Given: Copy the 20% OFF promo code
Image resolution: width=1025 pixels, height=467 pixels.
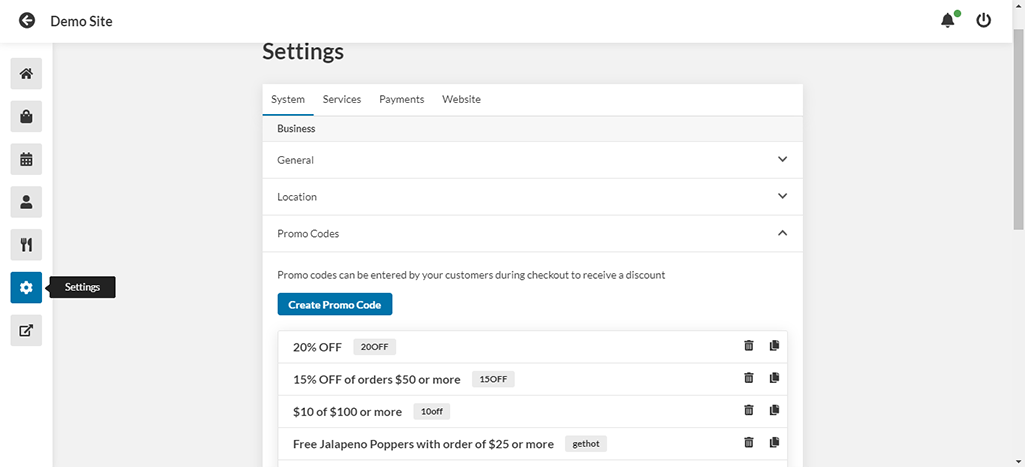Looking at the screenshot, I should [x=775, y=345].
